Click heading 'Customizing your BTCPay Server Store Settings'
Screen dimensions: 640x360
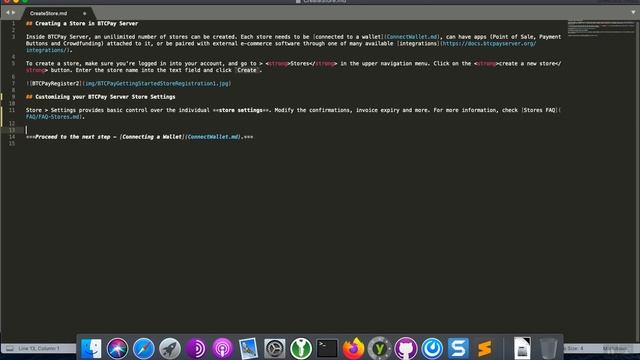coord(105,97)
